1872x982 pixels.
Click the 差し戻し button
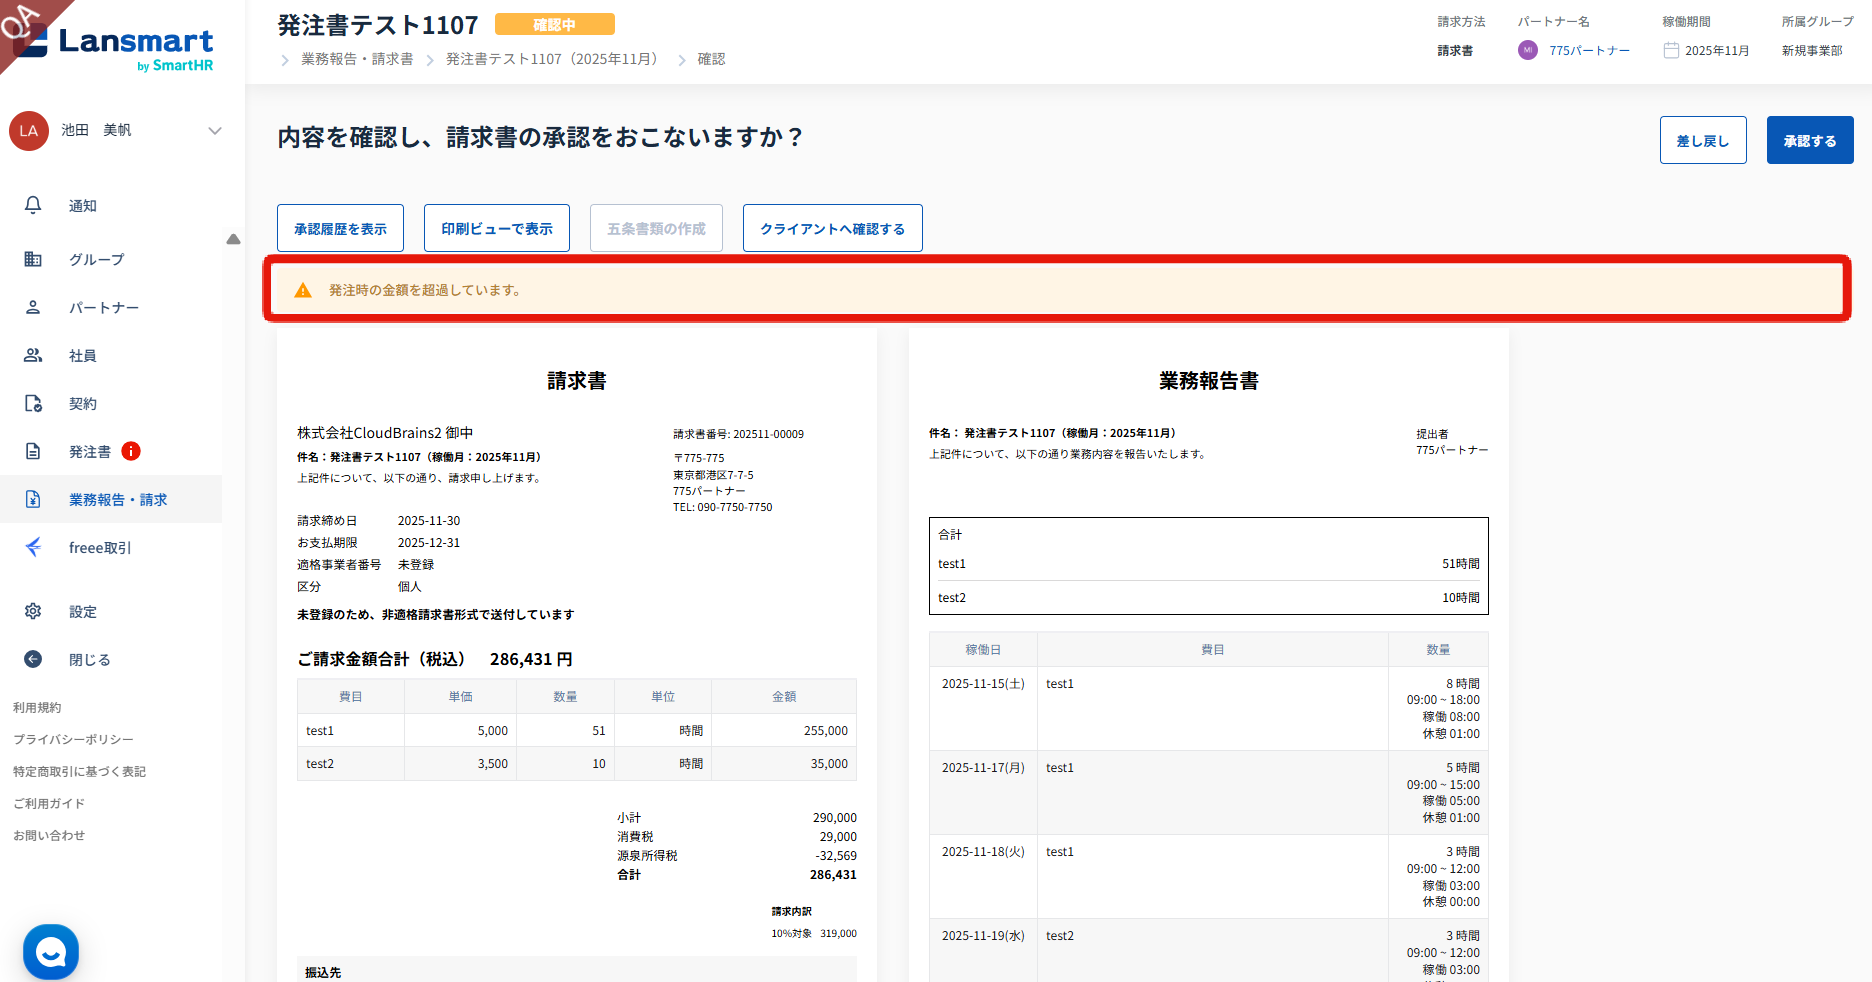coord(1702,140)
